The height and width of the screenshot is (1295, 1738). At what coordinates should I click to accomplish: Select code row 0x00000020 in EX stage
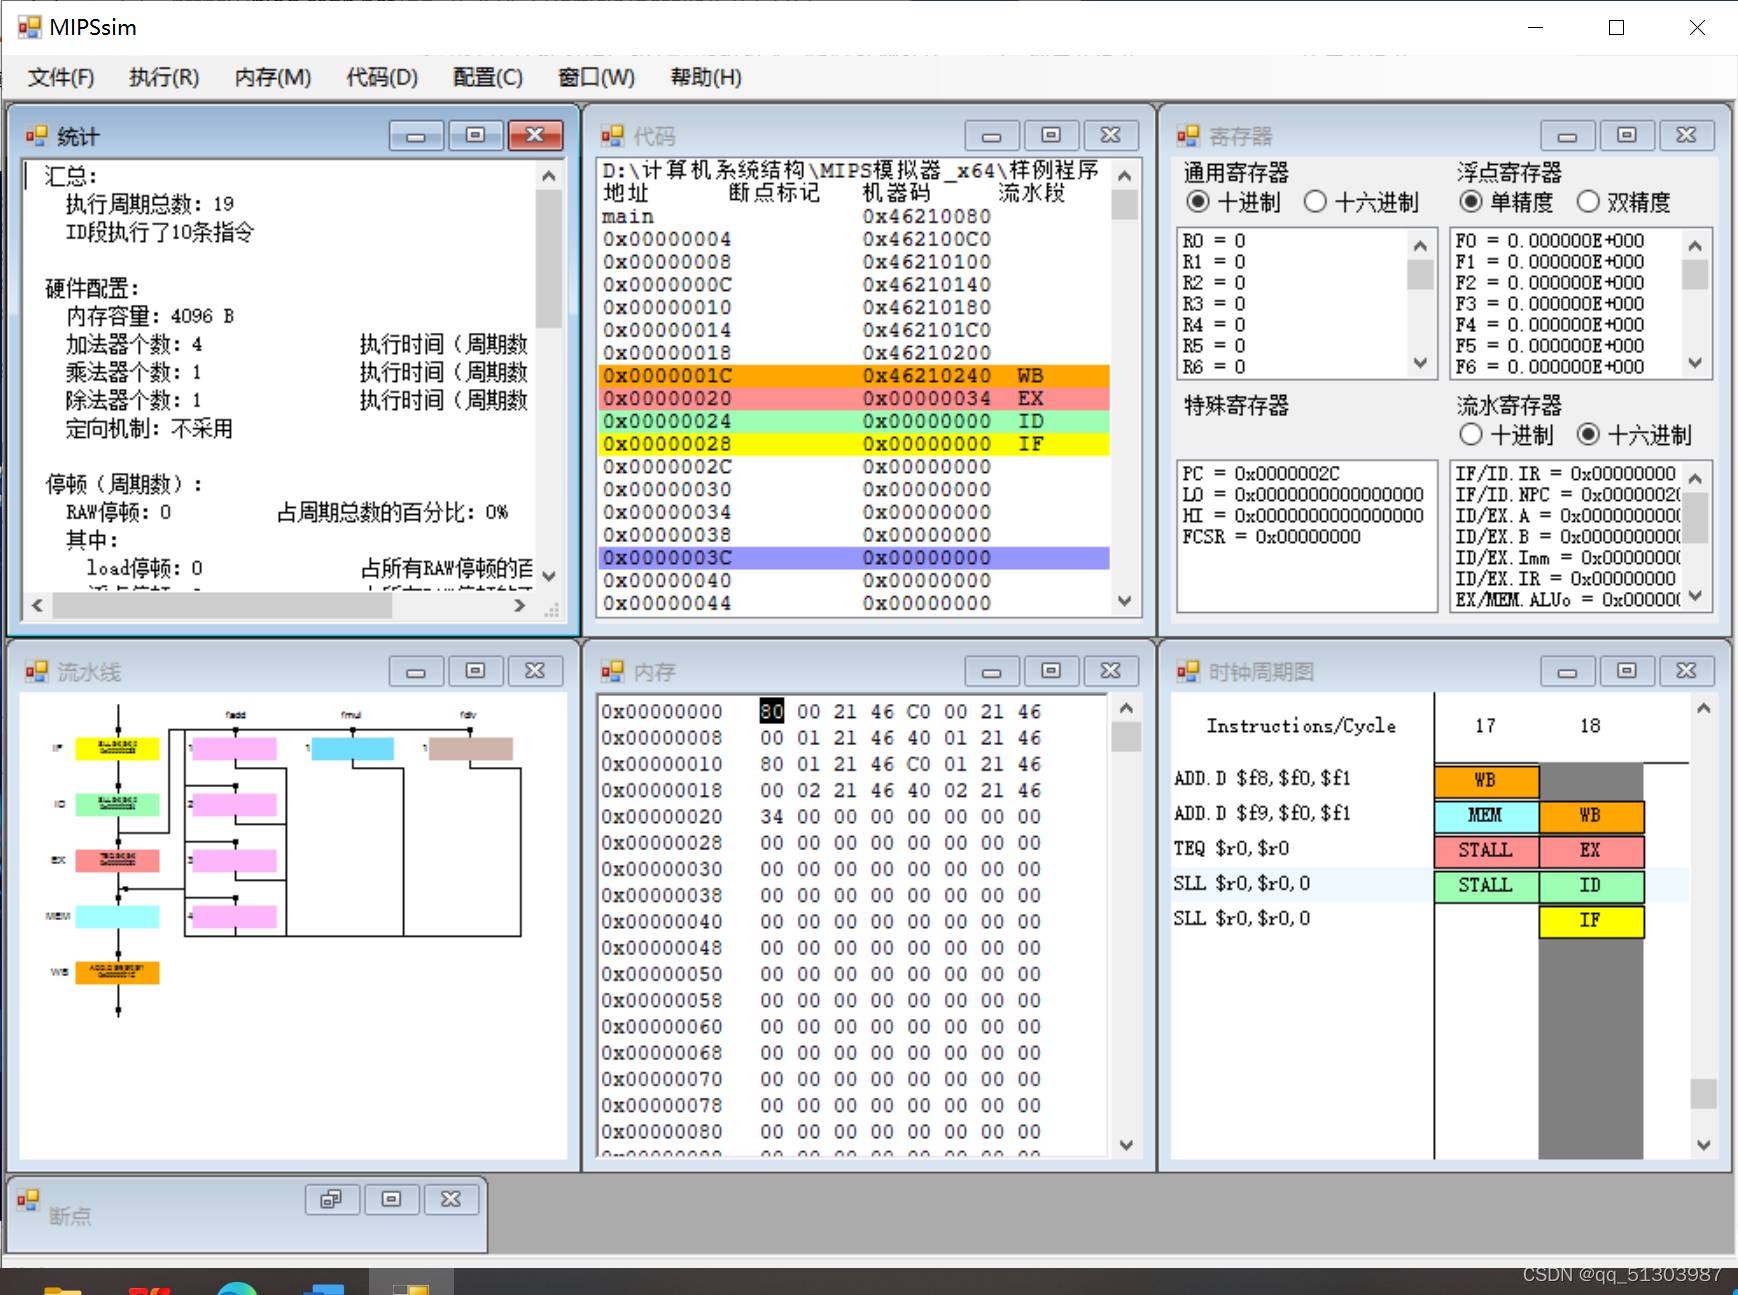tap(854, 399)
